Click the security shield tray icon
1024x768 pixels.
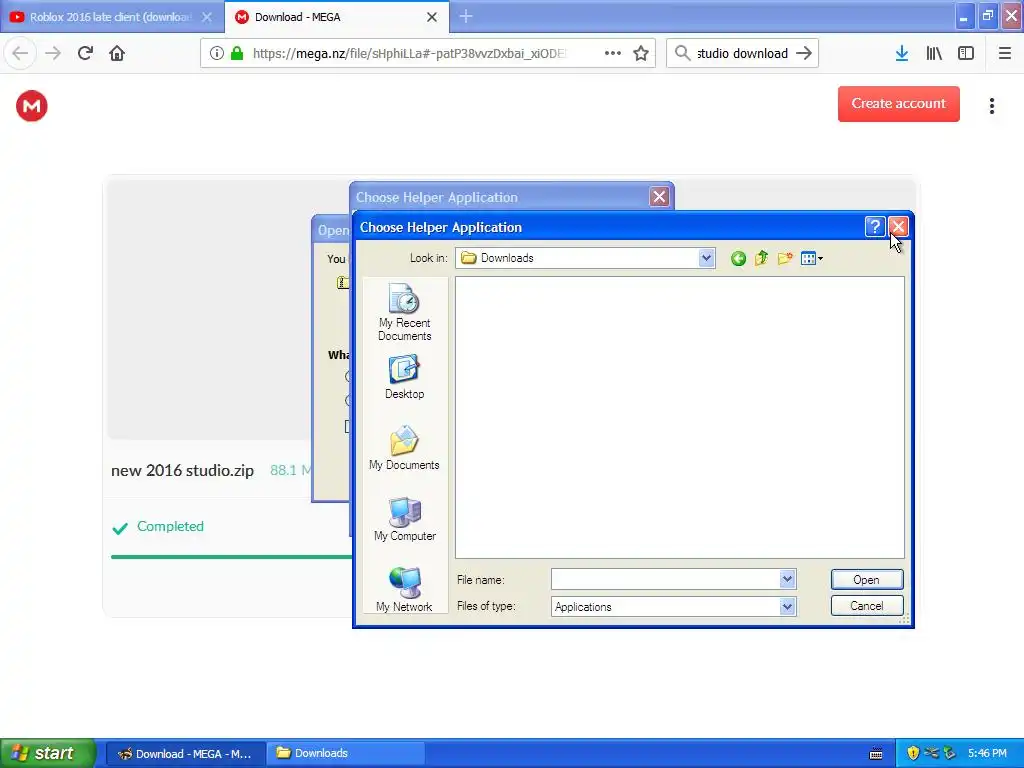(913, 753)
